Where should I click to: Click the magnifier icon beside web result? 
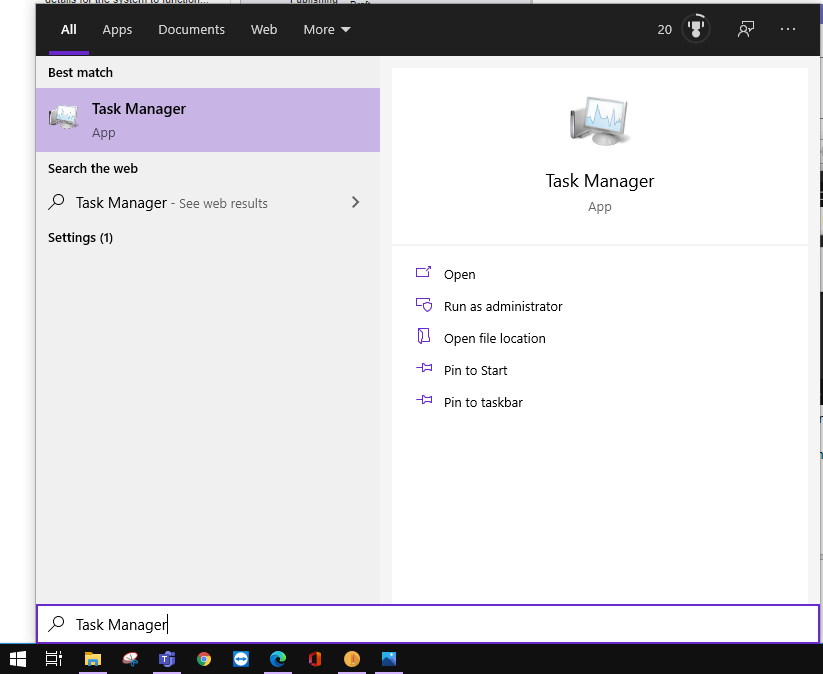click(56, 202)
